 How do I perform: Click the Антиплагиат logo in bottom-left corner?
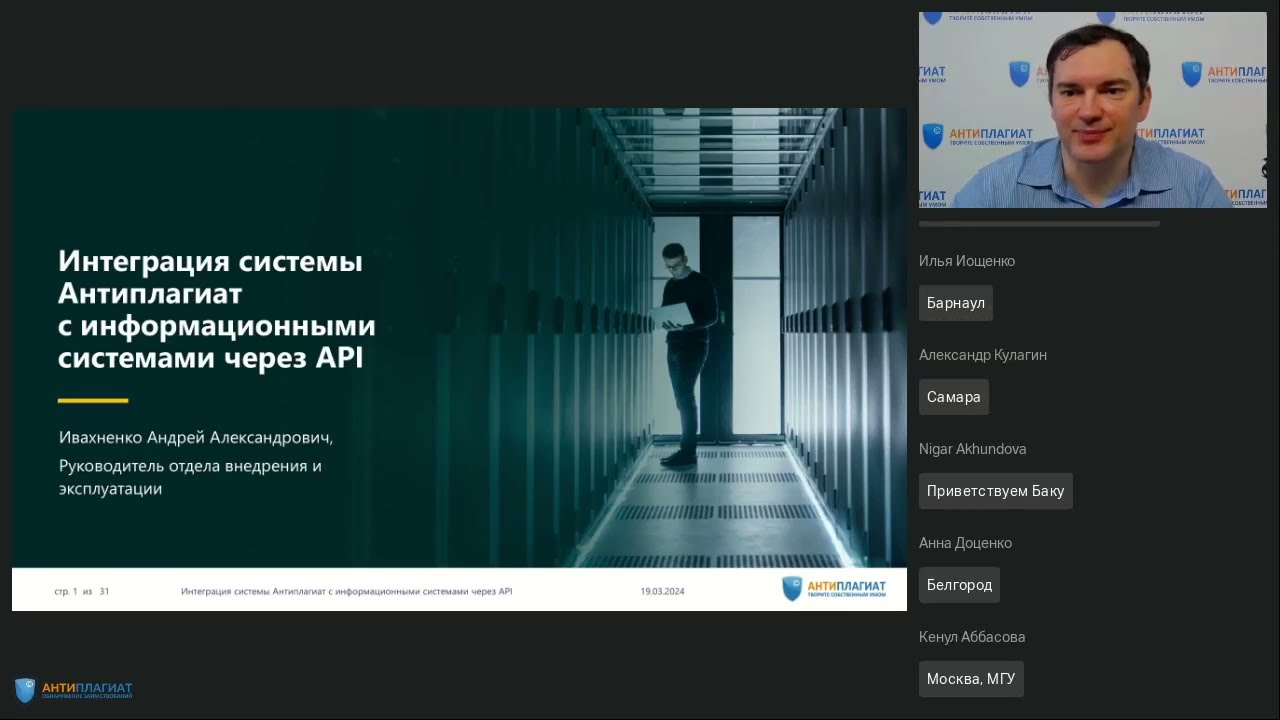[x=73, y=690]
